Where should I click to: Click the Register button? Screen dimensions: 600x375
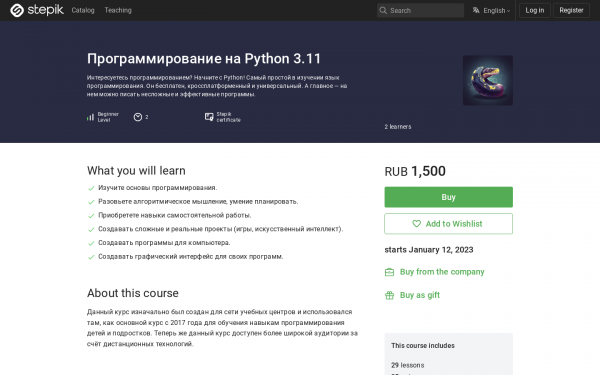pos(571,10)
